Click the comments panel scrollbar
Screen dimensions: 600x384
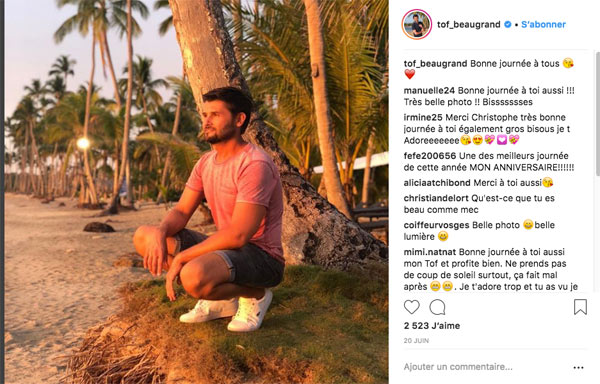pos(597,115)
